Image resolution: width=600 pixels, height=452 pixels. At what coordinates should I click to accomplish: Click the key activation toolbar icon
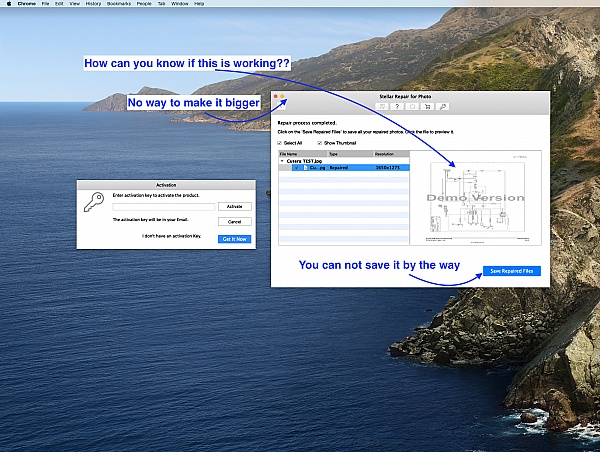coord(442,106)
